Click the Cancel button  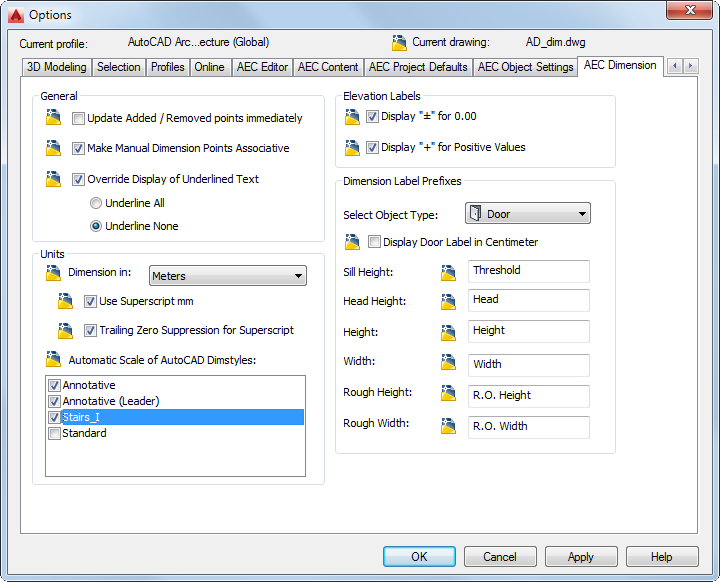(x=500, y=557)
